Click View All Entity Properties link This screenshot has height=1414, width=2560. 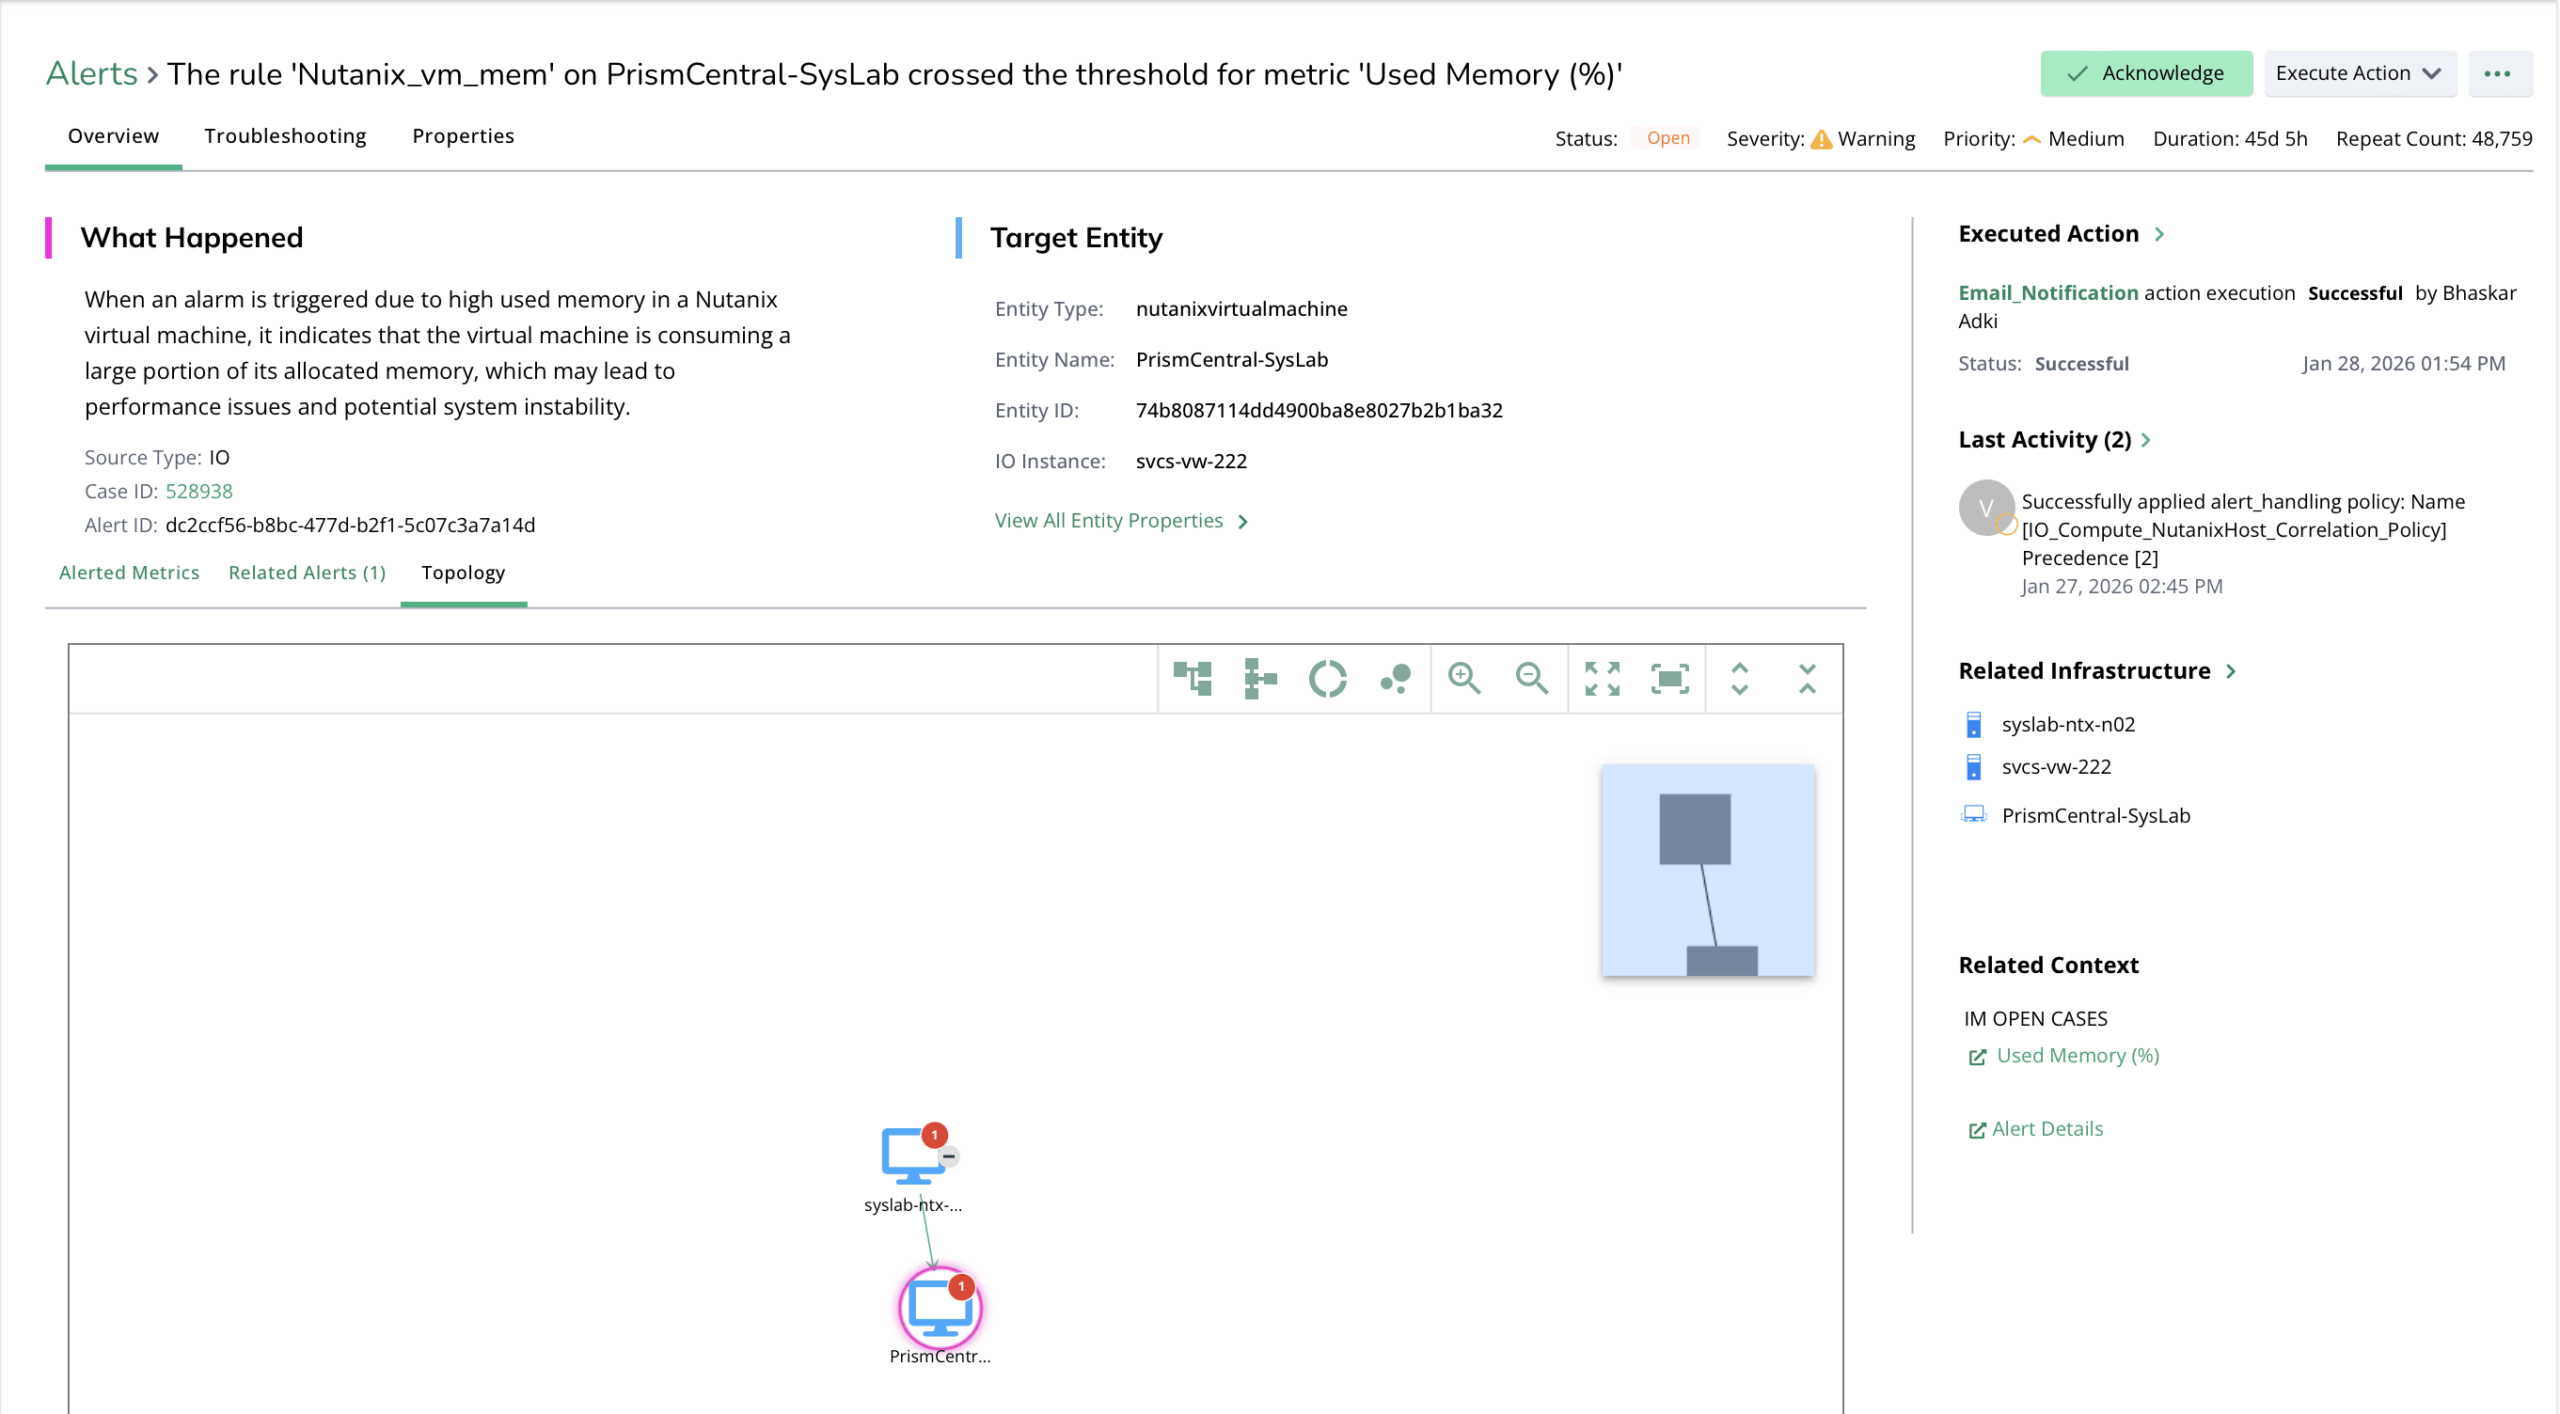point(1108,521)
